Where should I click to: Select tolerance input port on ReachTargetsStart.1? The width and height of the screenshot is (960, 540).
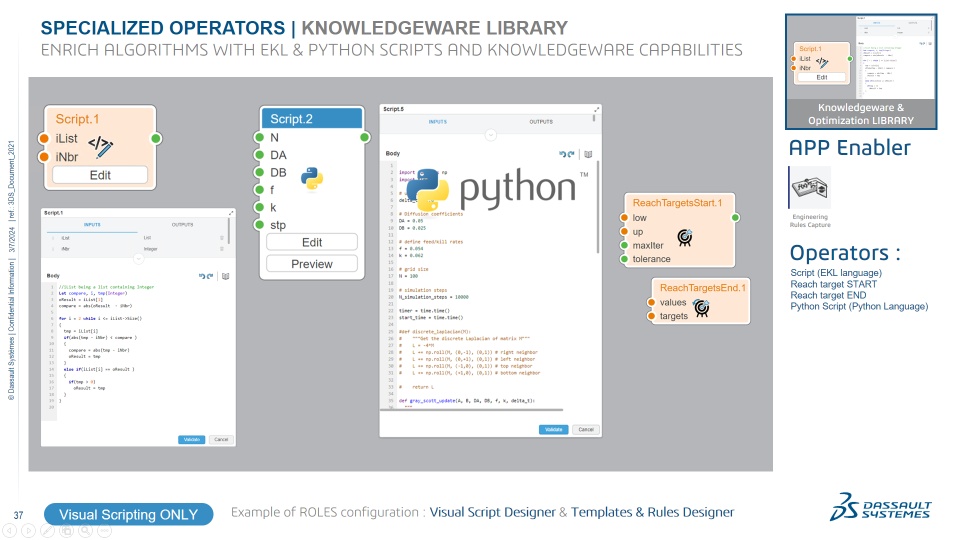[624, 259]
